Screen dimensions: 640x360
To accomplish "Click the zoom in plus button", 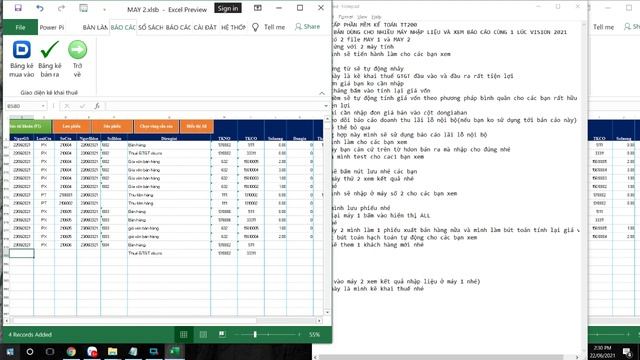I will click(x=299, y=335).
